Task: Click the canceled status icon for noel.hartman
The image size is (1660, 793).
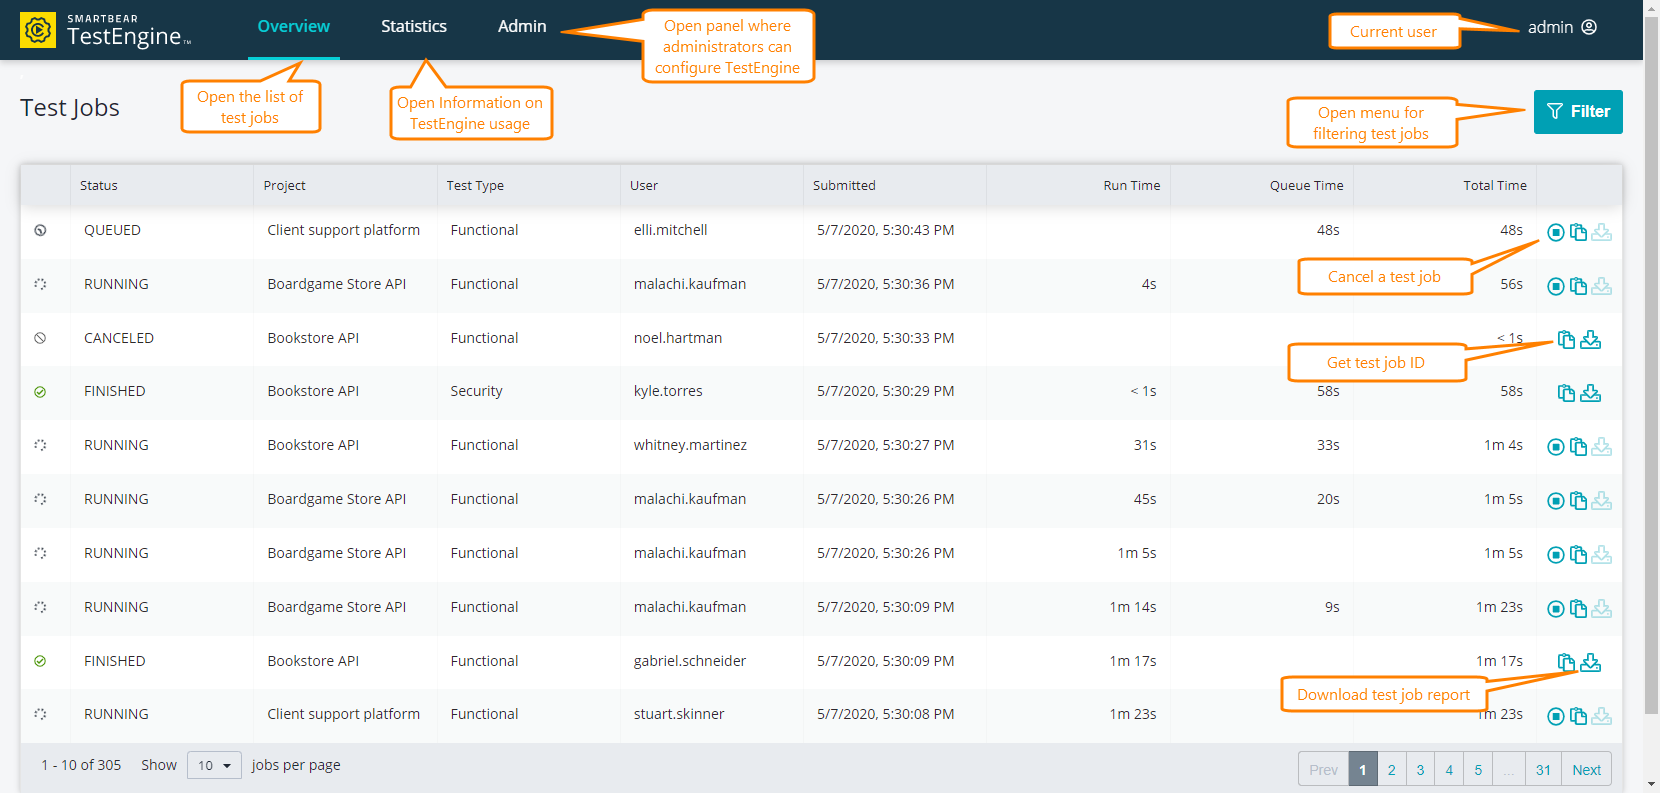Action: click(40, 338)
